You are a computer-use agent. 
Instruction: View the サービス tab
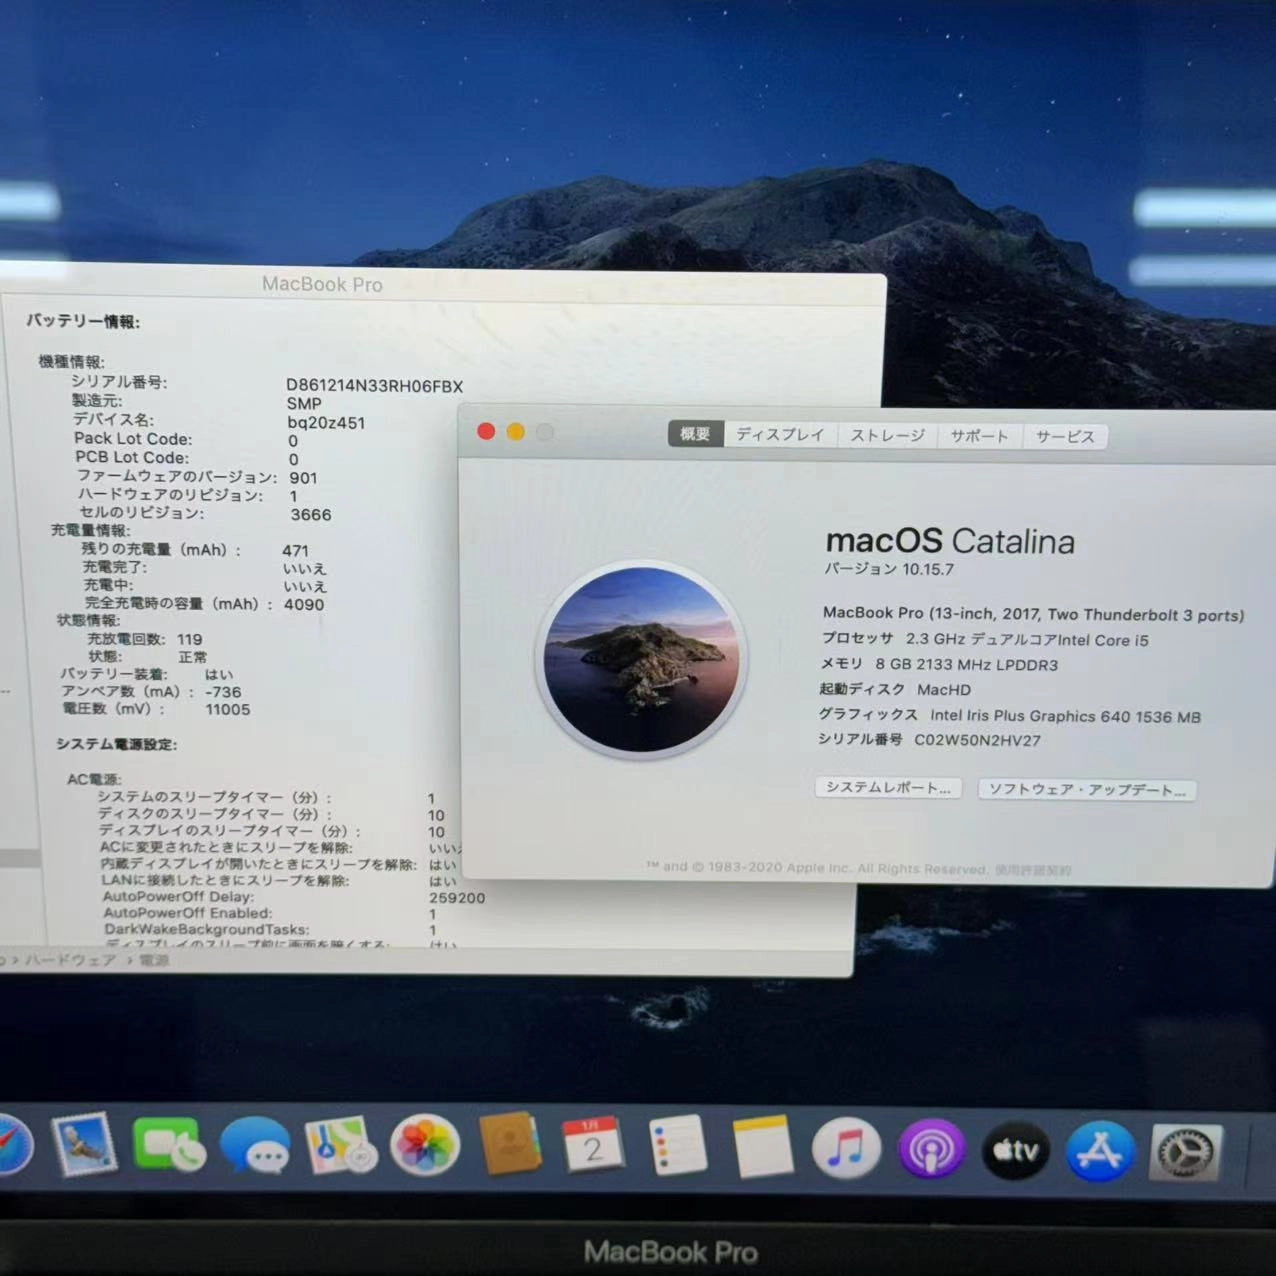pyautogui.click(x=1064, y=436)
